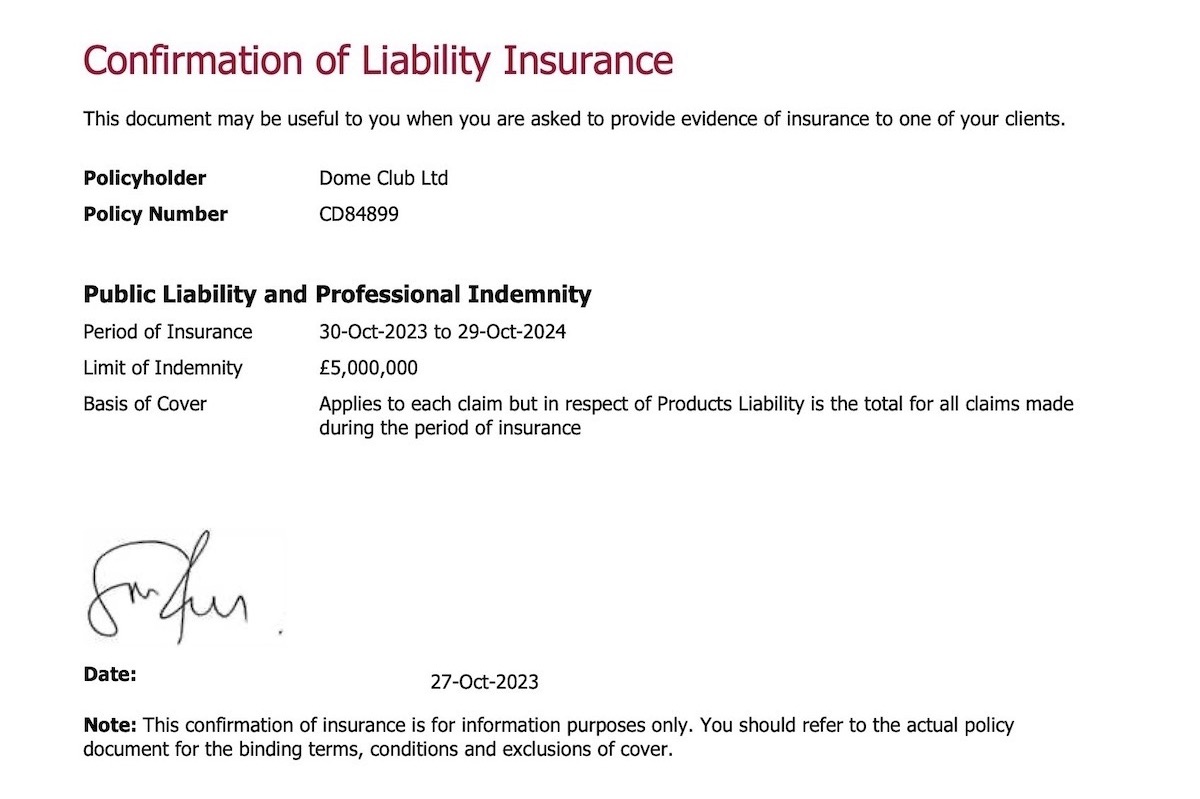Select the policy number CD84899

click(358, 214)
